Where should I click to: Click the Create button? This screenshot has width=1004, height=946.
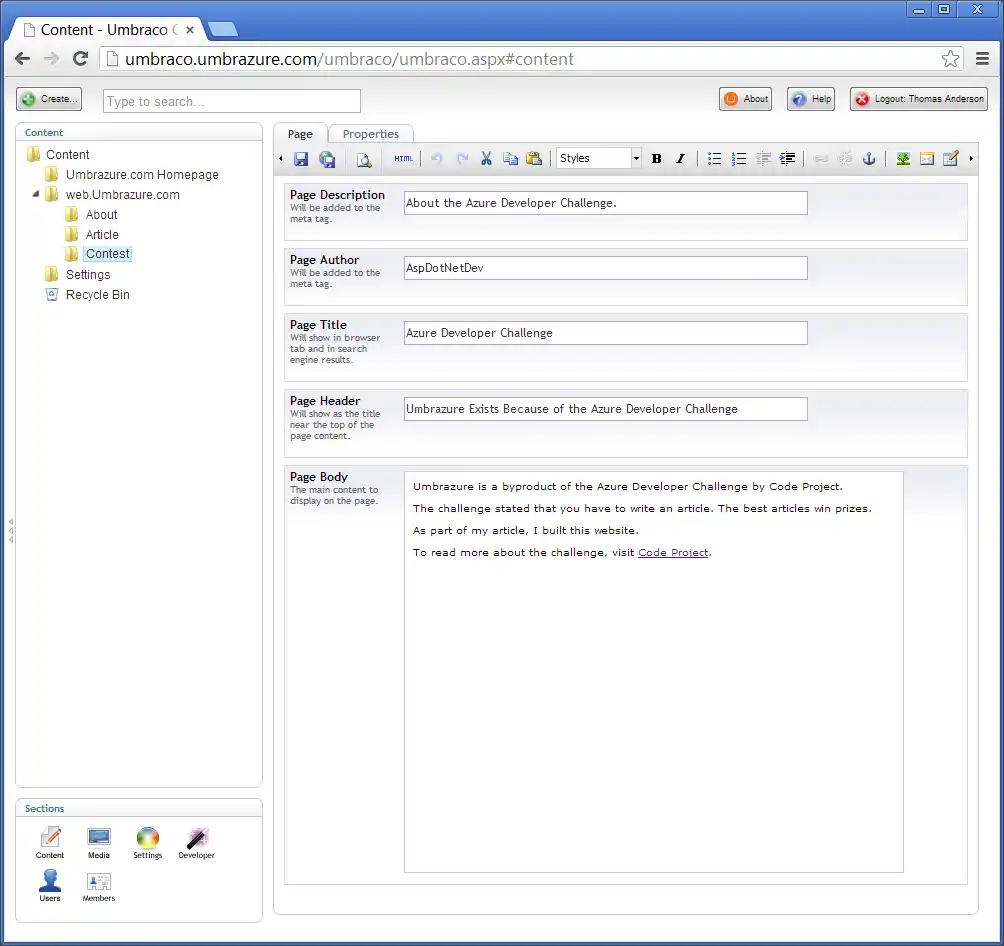[49, 99]
